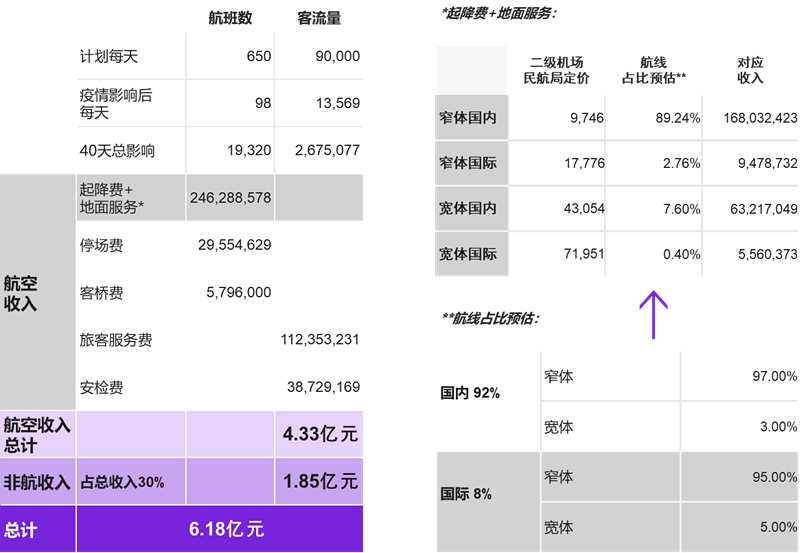
Task: Click the 旅客服务费 value 112,353,231
Action: point(321,340)
